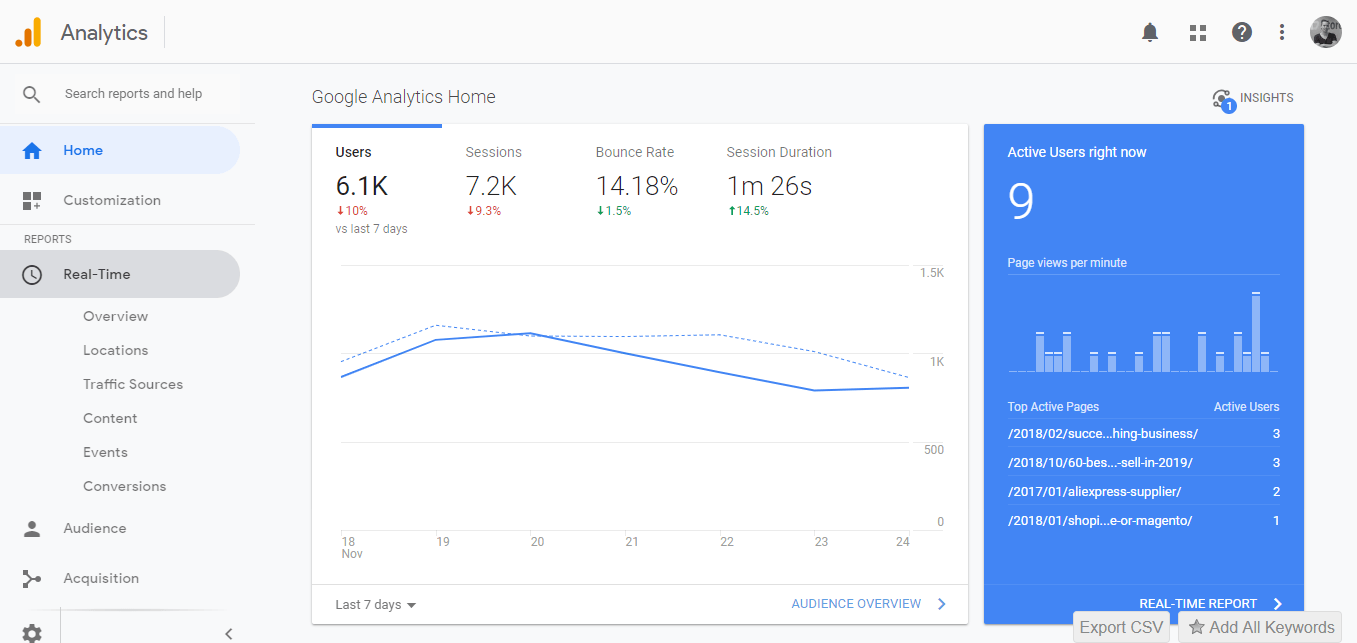Click the /2018/02/succe...hing-business/ page row
Viewport: 1357px width, 643px height.
[1143, 434]
